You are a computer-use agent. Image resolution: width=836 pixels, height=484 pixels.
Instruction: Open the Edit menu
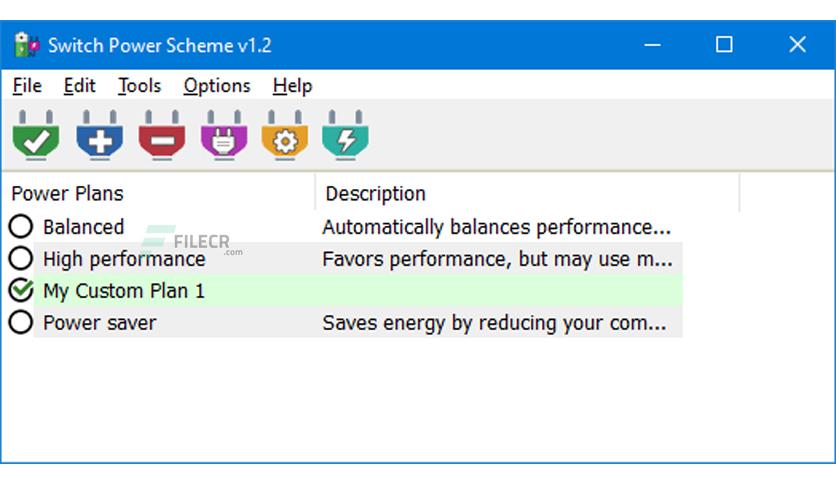(79, 86)
